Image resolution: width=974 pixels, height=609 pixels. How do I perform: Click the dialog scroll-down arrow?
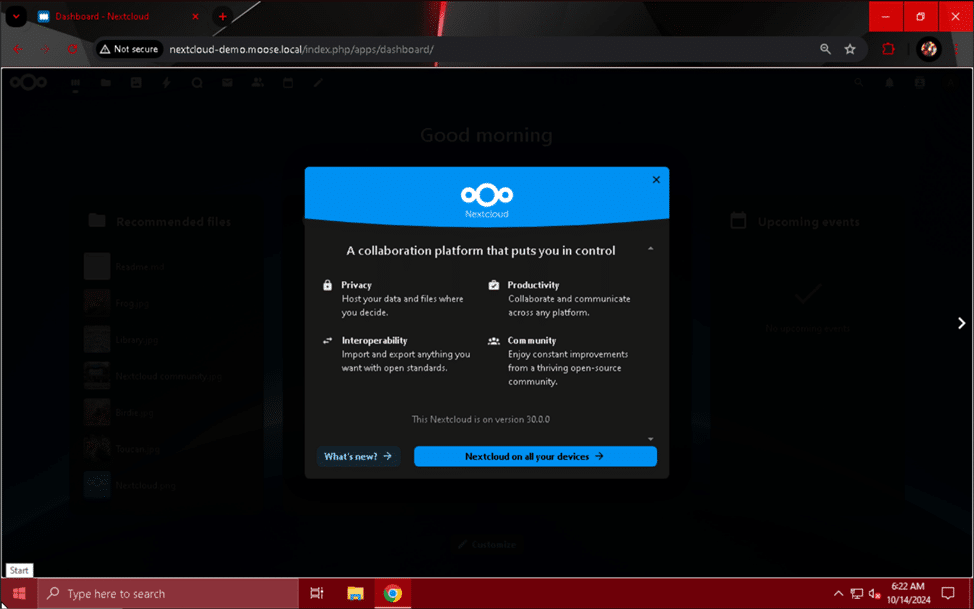tap(650, 439)
